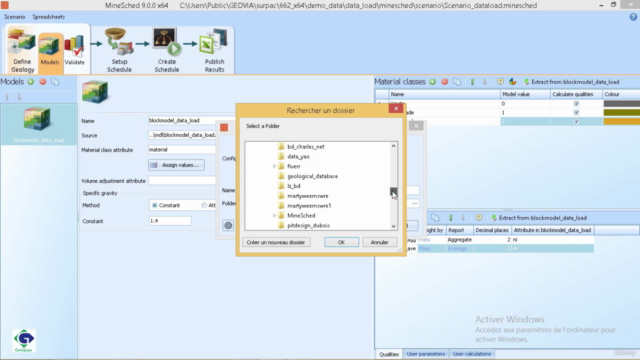Toggle Calculate qualities for model value 0
This screenshot has height=360, width=640.
pyautogui.click(x=576, y=104)
